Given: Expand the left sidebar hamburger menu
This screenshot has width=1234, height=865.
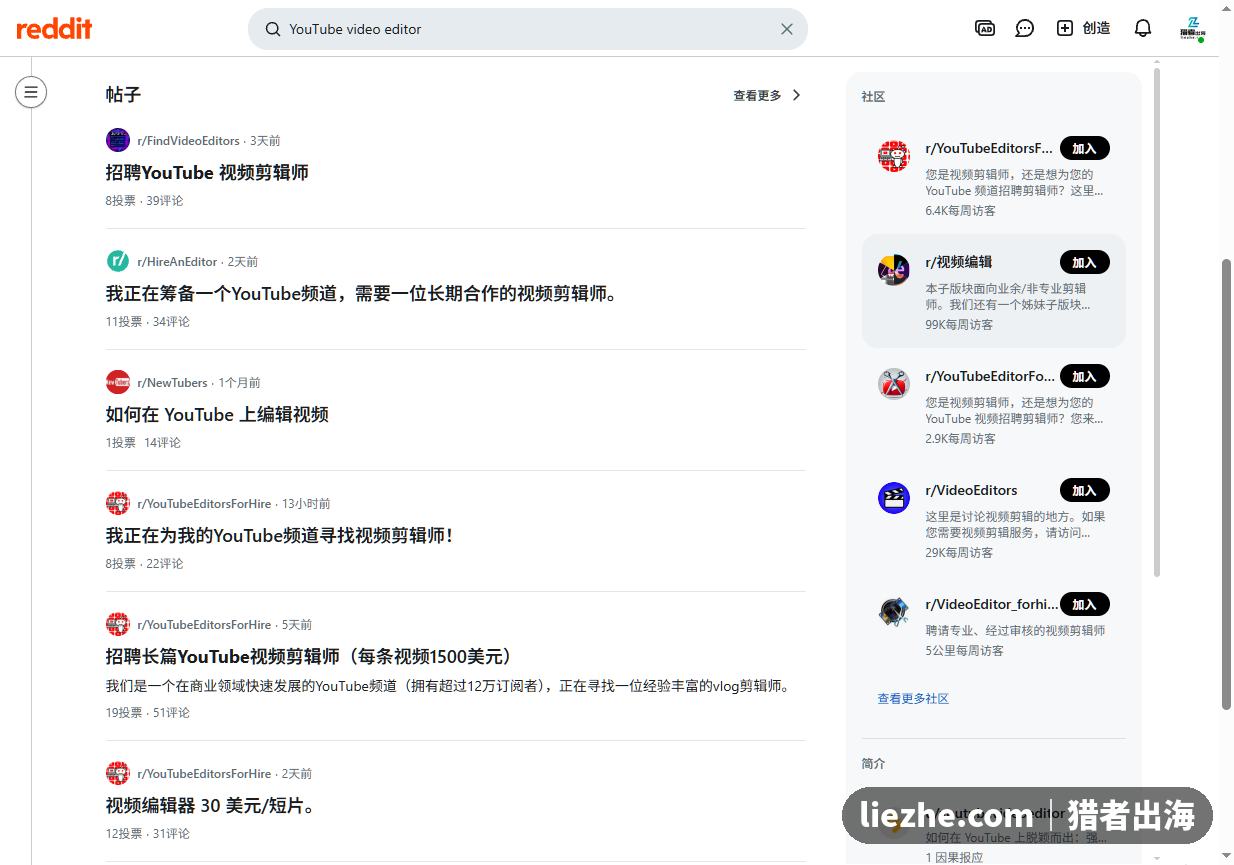Looking at the screenshot, I should click(x=31, y=92).
